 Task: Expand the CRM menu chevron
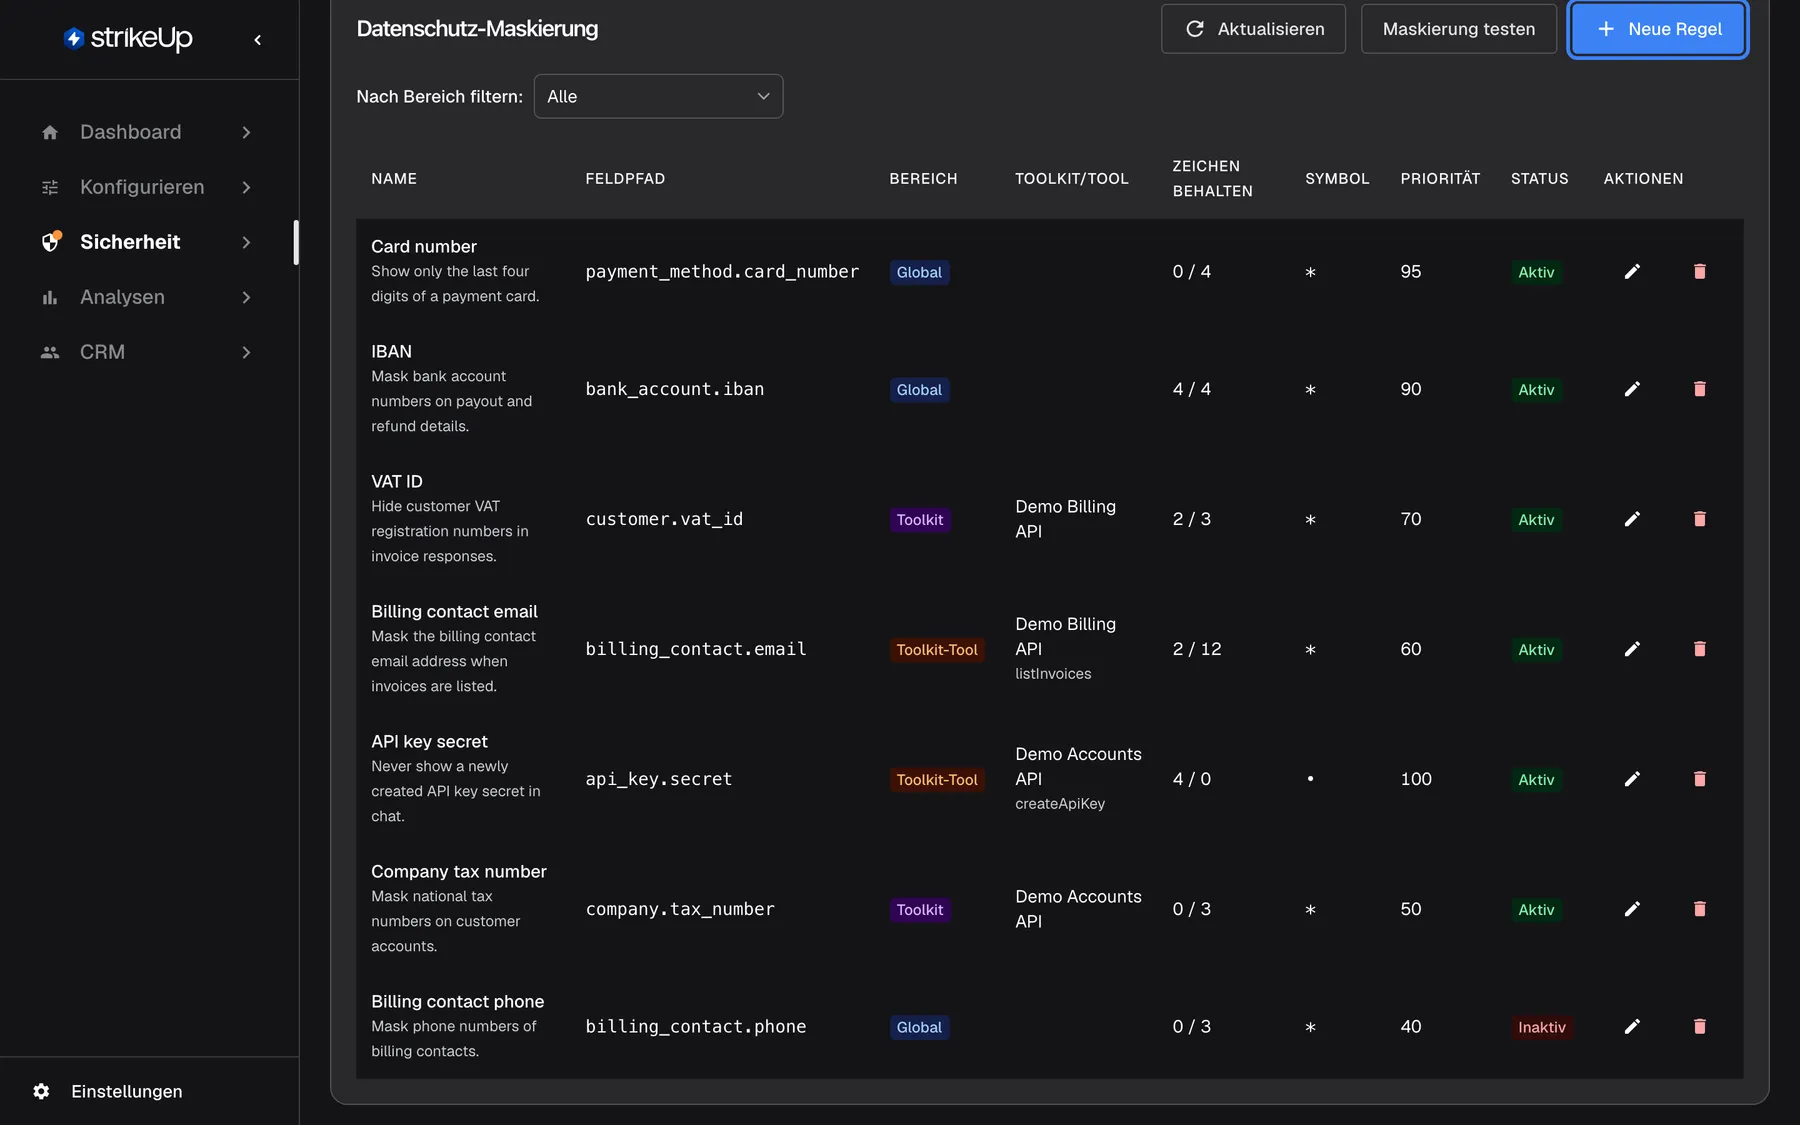tap(246, 352)
